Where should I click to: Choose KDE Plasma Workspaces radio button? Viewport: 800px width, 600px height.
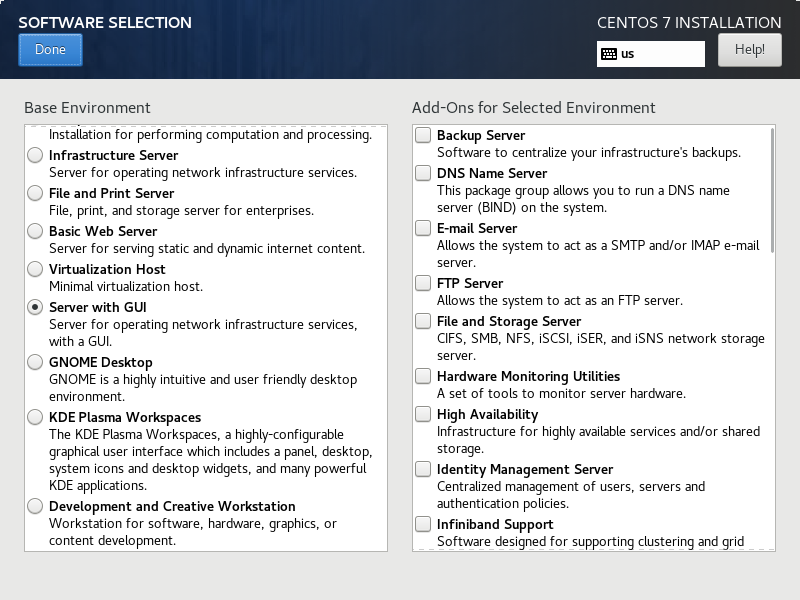35,417
